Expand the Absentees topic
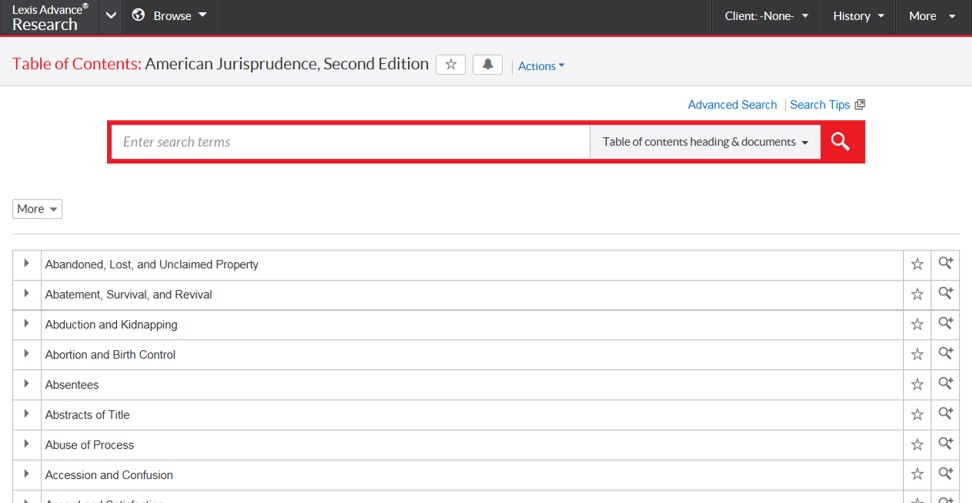972x503 pixels. pos(27,383)
